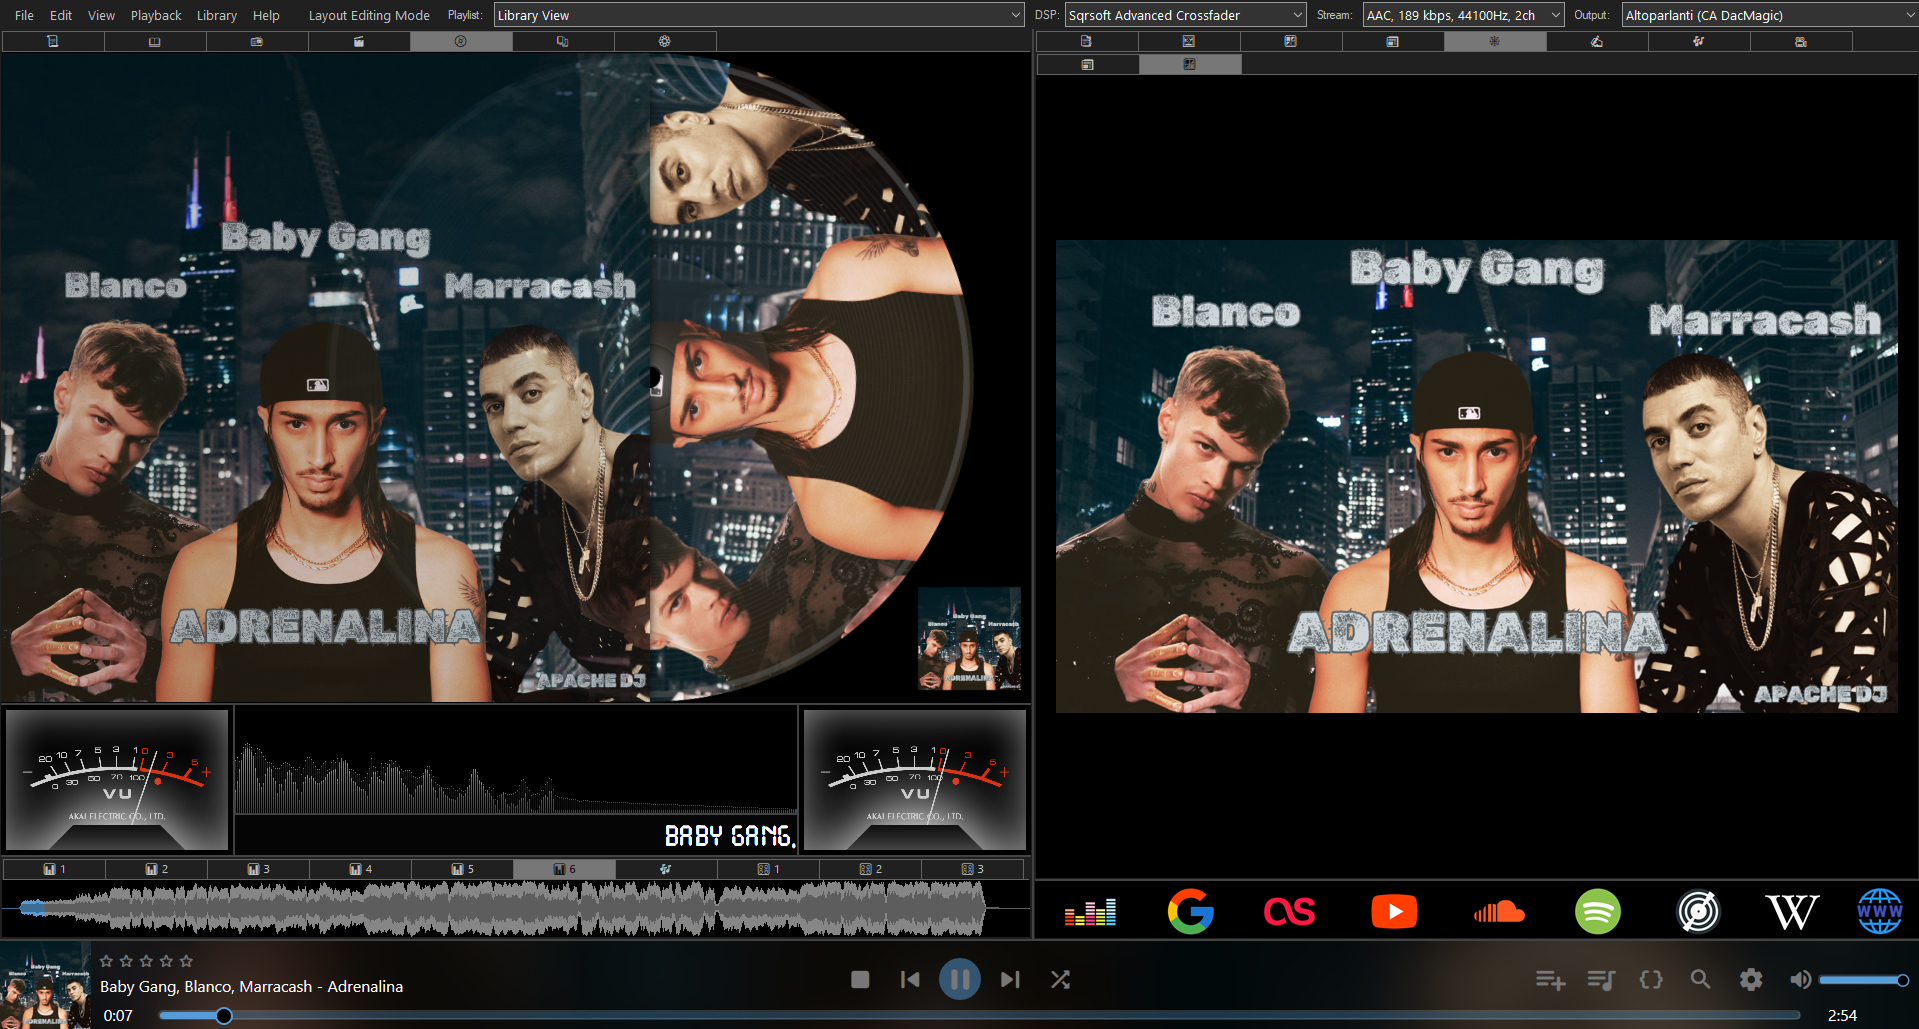Select spectrum visualization tab 3
1919x1029 pixels.
point(259,869)
